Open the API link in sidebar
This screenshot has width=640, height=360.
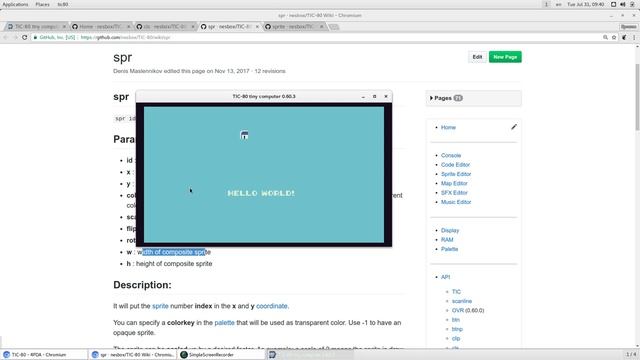coord(445,277)
